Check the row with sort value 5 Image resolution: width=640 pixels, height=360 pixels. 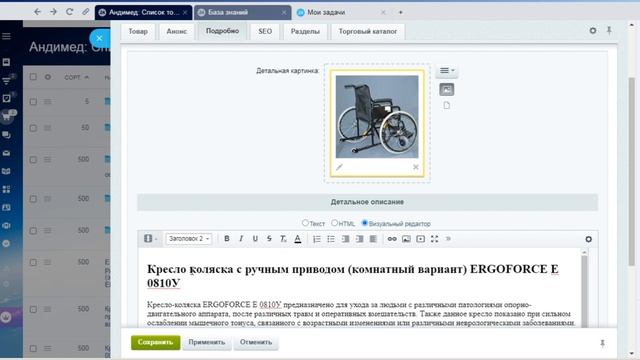click(x=33, y=101)
